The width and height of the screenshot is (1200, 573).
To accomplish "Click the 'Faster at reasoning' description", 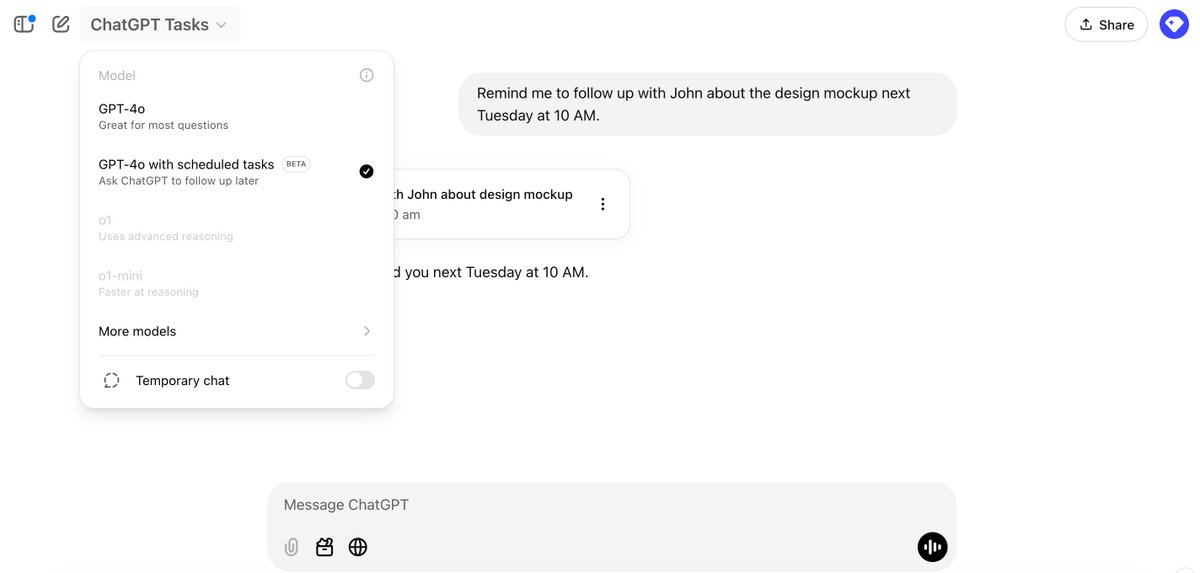I will pos(148,292).
